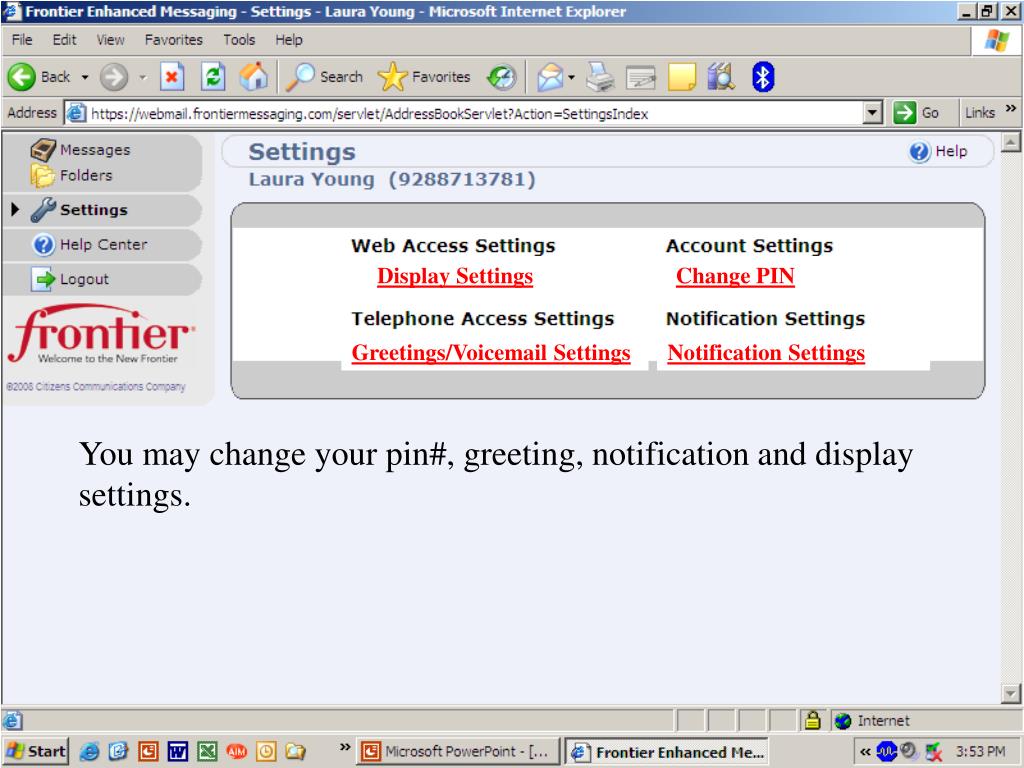Click the blue Help question-mark icon
This screenshot has height=768, width=1024.
(919, 152)
